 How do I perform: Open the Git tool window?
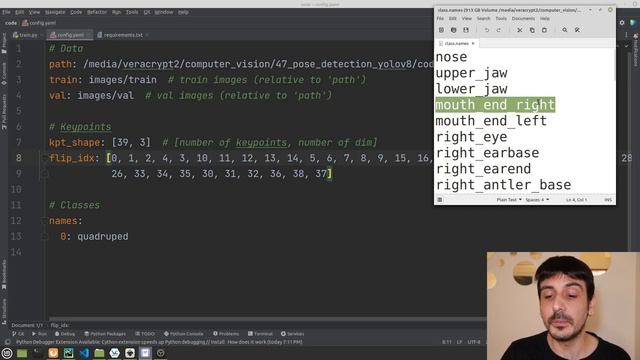[18, 334]
